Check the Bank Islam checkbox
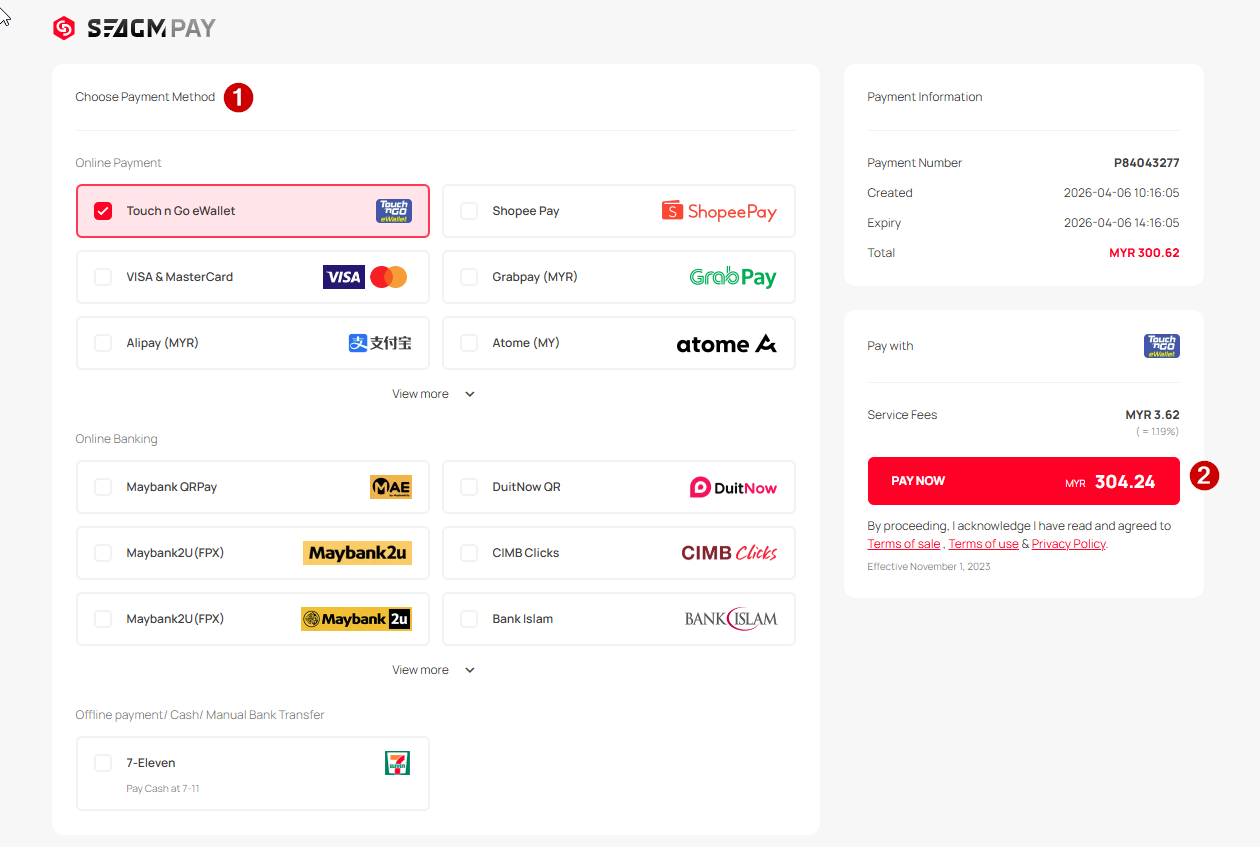 coord(469,619)
